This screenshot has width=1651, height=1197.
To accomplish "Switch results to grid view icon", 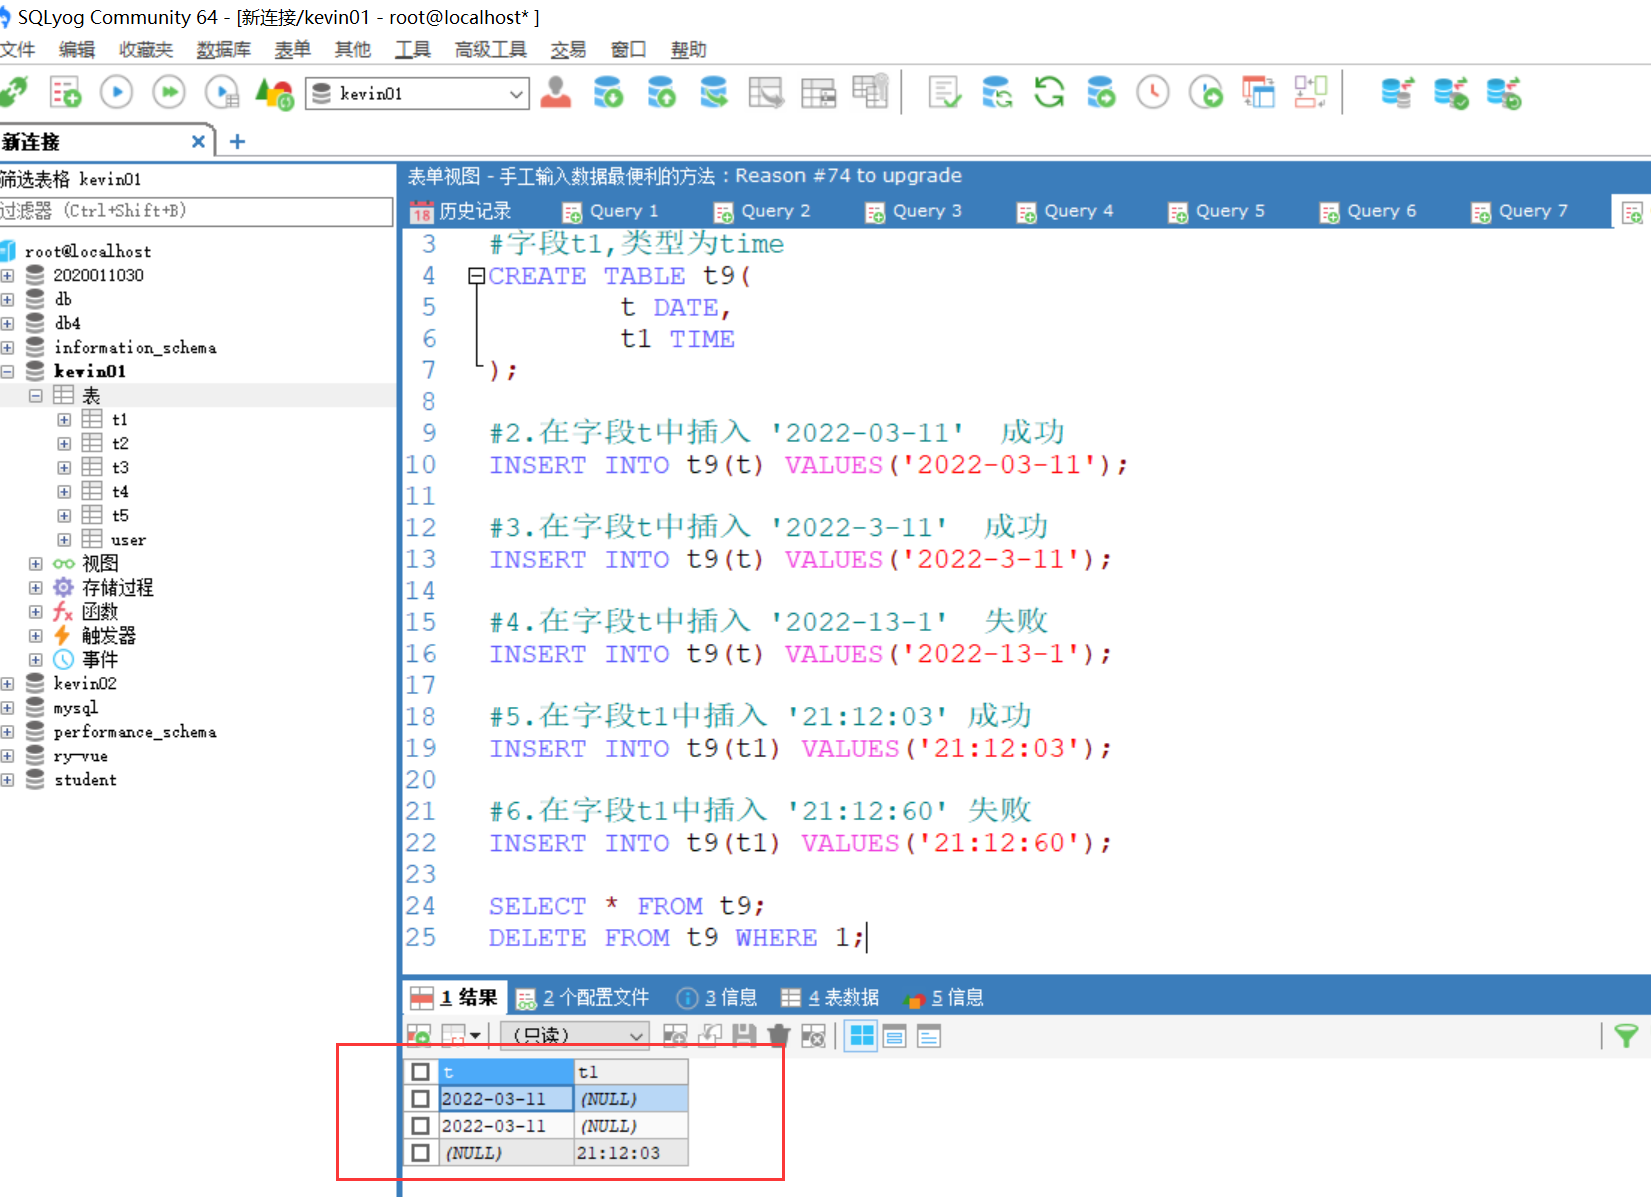I will coord(861,1036).
